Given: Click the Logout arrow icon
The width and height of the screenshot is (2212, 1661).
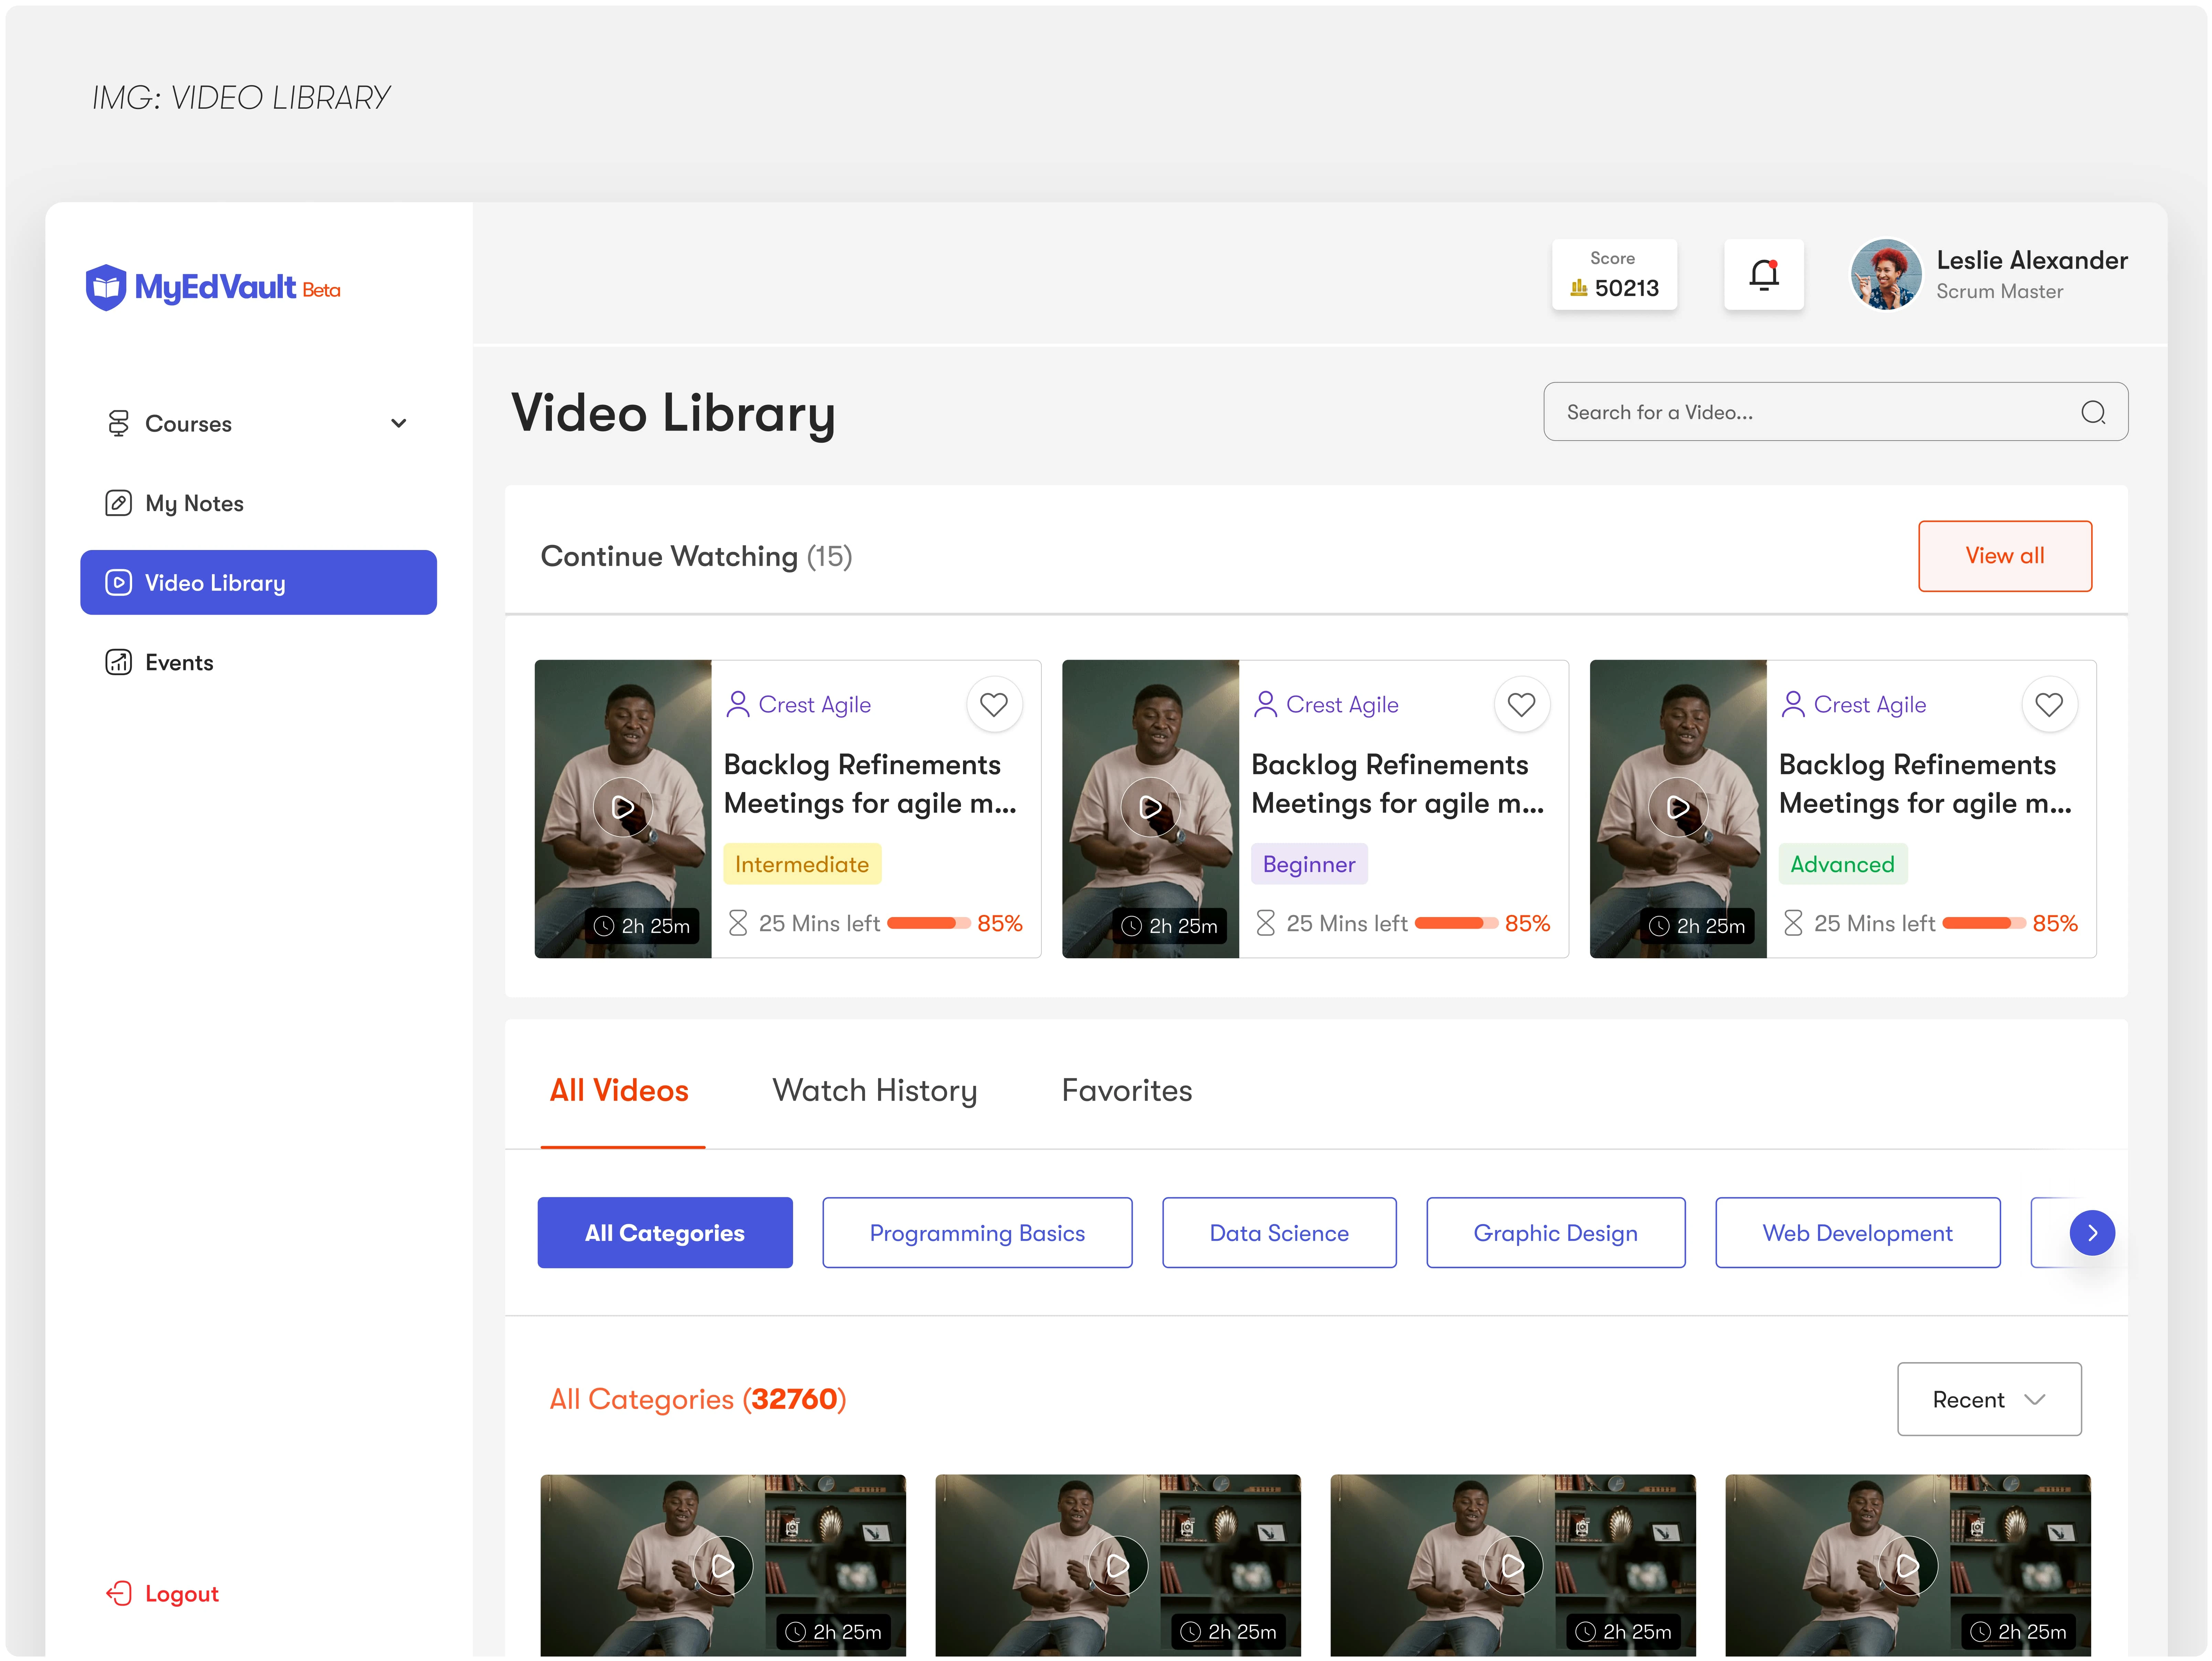Looking at the screenshot, I should [x=119, y=1593].
